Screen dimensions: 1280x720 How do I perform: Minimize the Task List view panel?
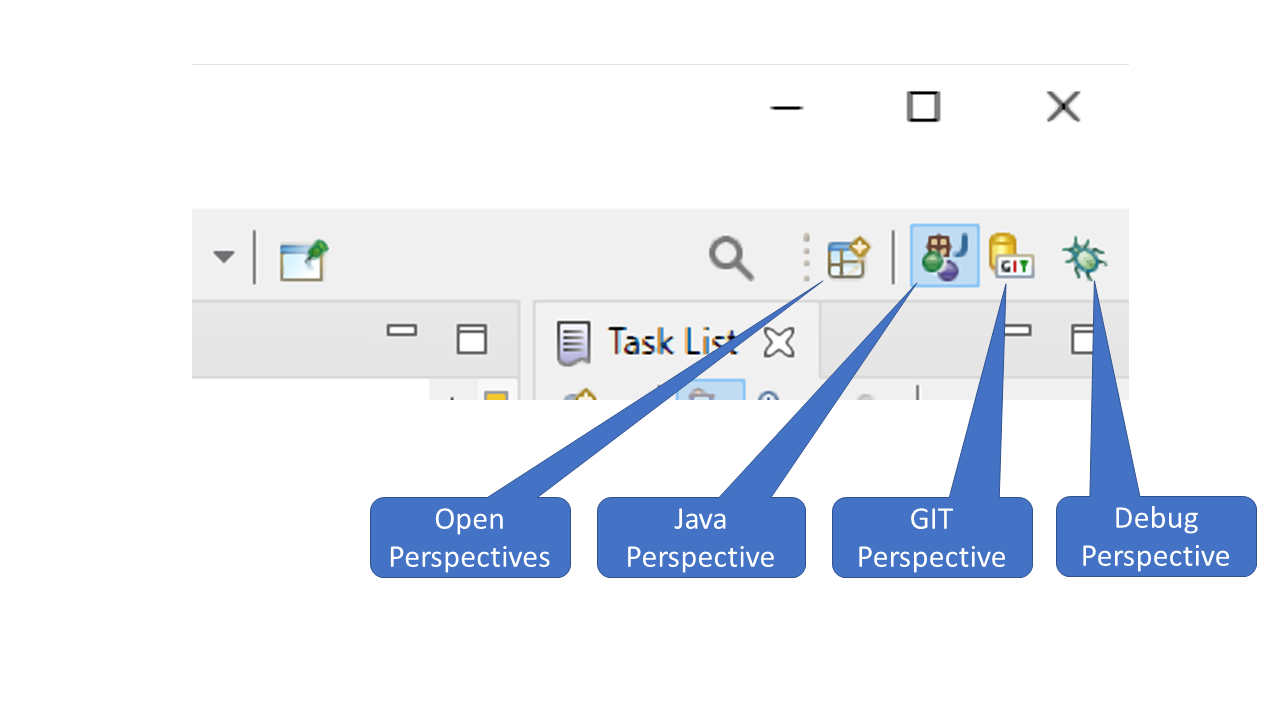coord(1018,331)
